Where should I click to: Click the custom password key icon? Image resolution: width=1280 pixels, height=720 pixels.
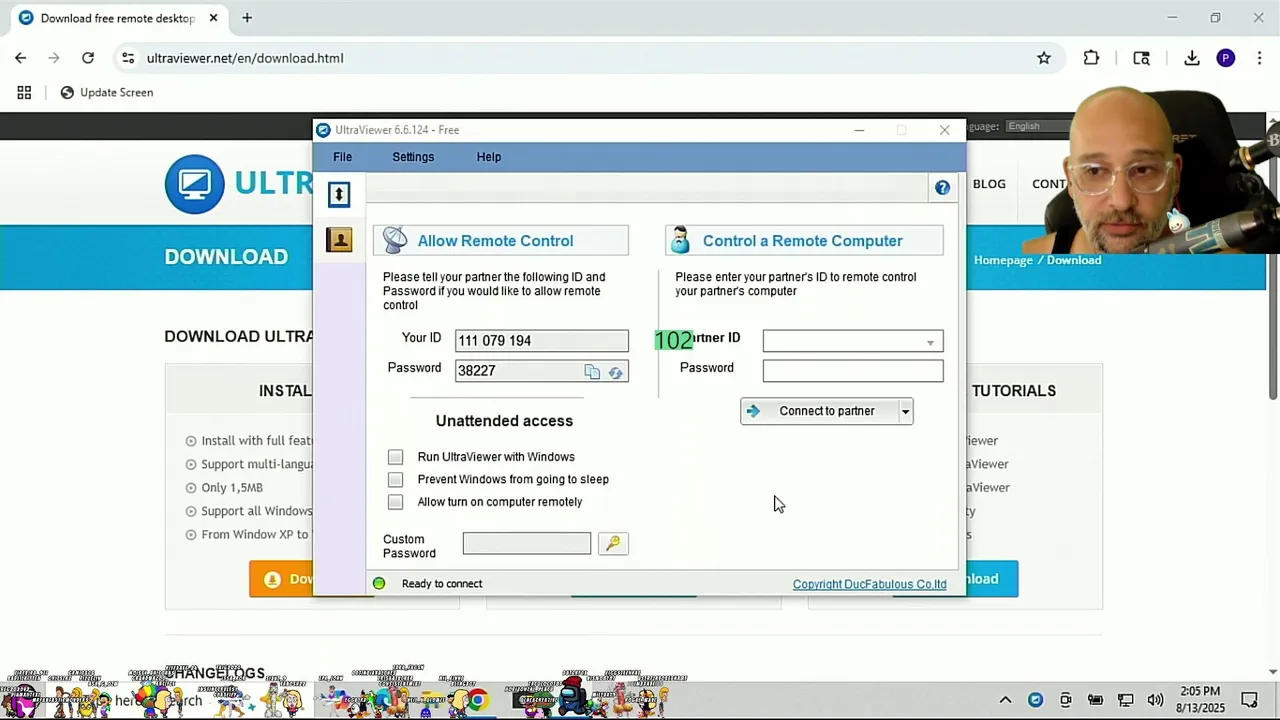pos(613,543)
